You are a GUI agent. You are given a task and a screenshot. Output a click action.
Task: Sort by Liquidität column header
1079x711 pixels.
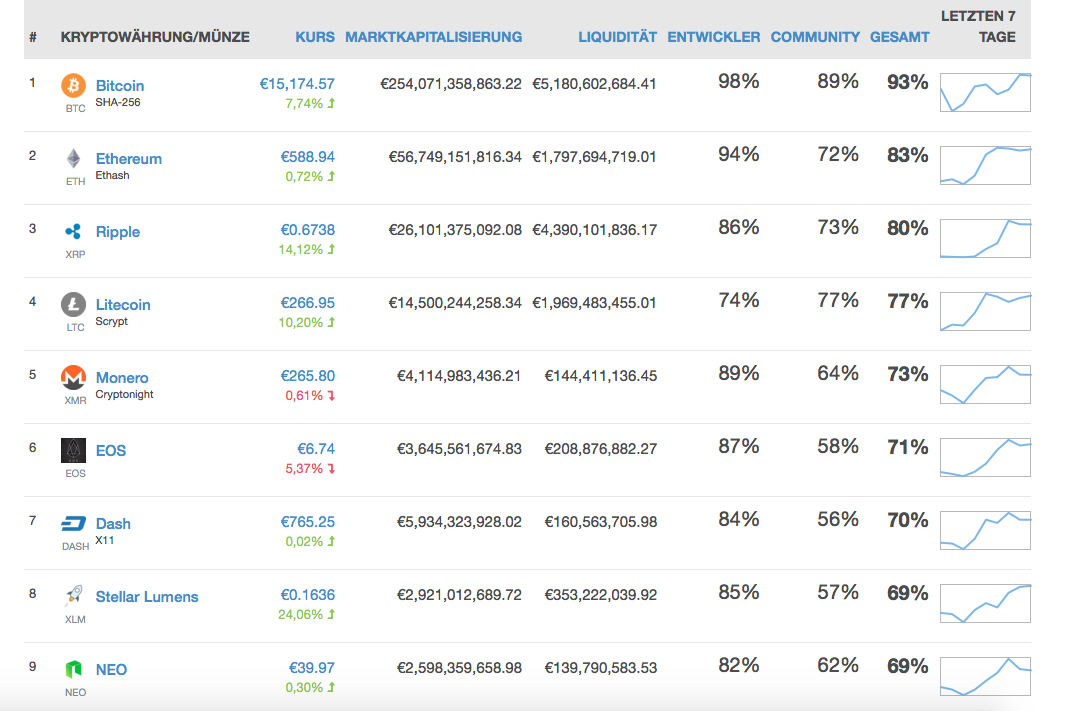click(617, 37)
